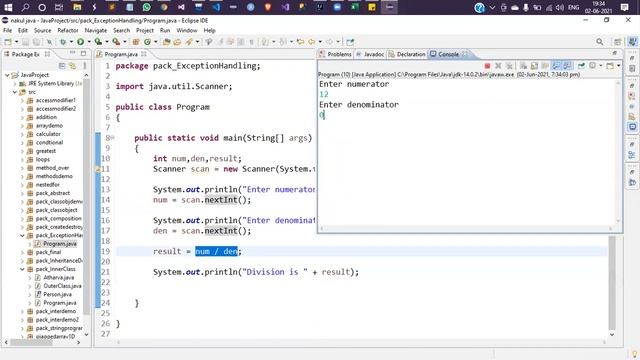Select Person.java in Package Explorer
Image resolution: width=640 pixels, height=360 pixels.
[58, 295]
